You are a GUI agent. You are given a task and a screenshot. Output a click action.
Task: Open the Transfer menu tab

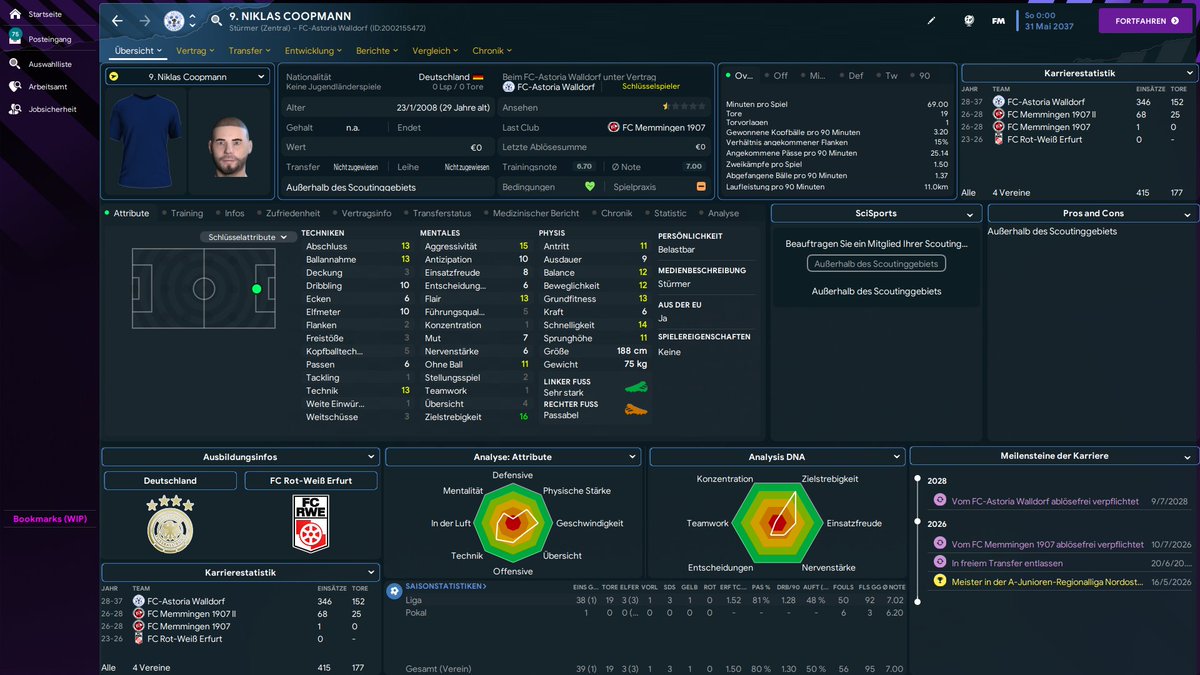[x=250, y=50]
